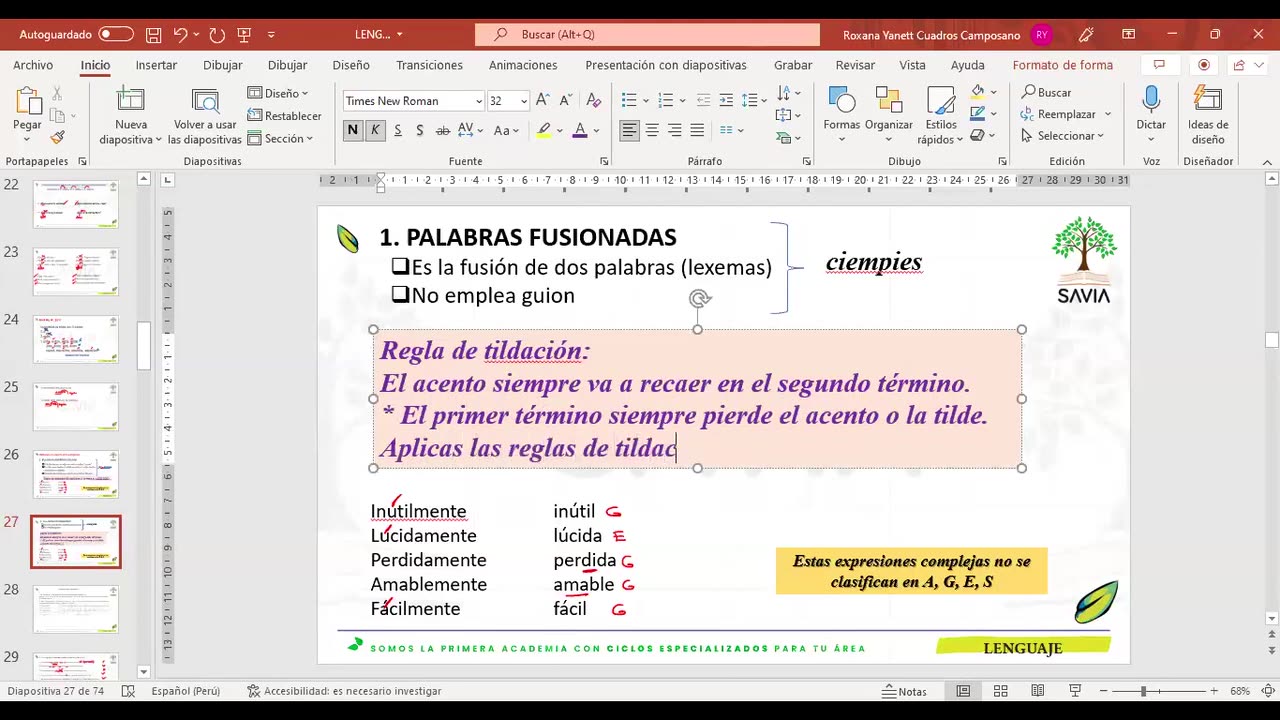Expand the Seleccionar dropdown
The width and height of the screenshot is (1280, 720).
[1062, 136]
